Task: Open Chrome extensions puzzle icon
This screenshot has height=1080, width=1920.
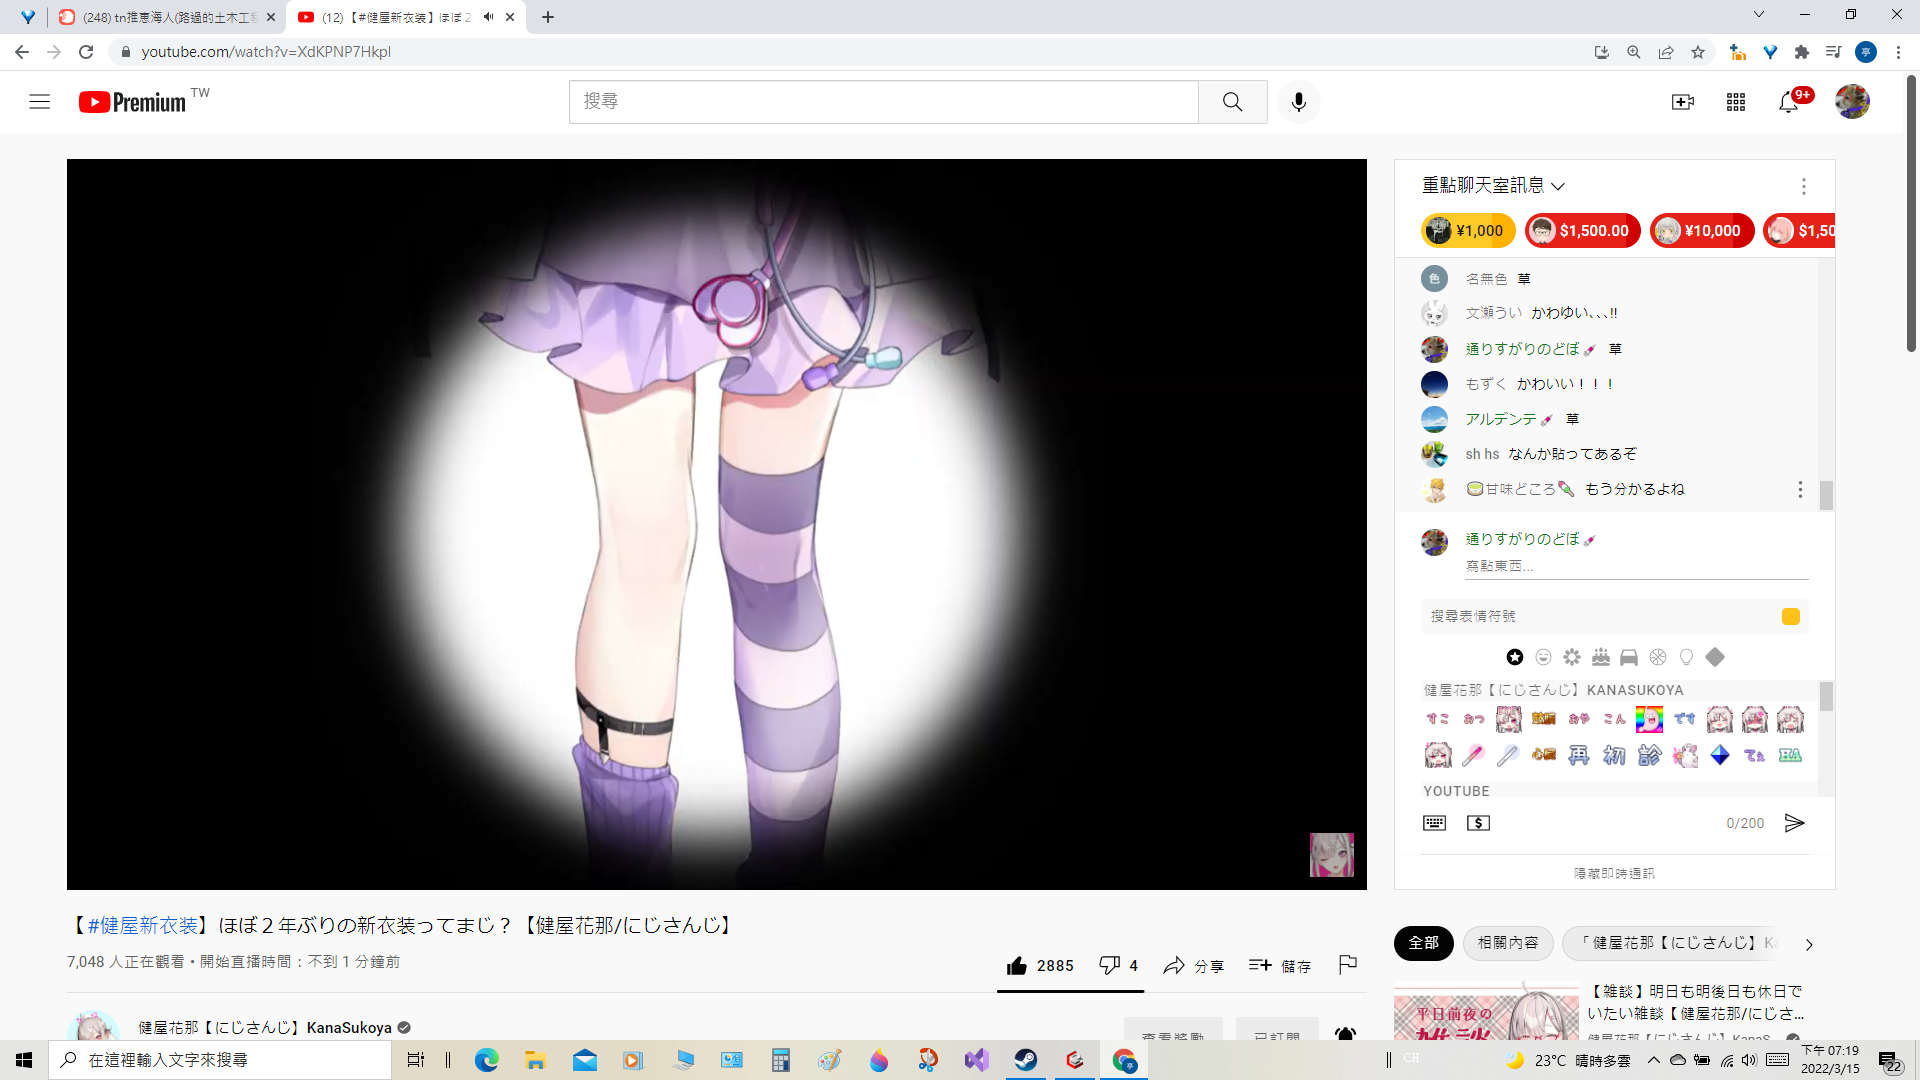Action: click(x=1802, y=52)
